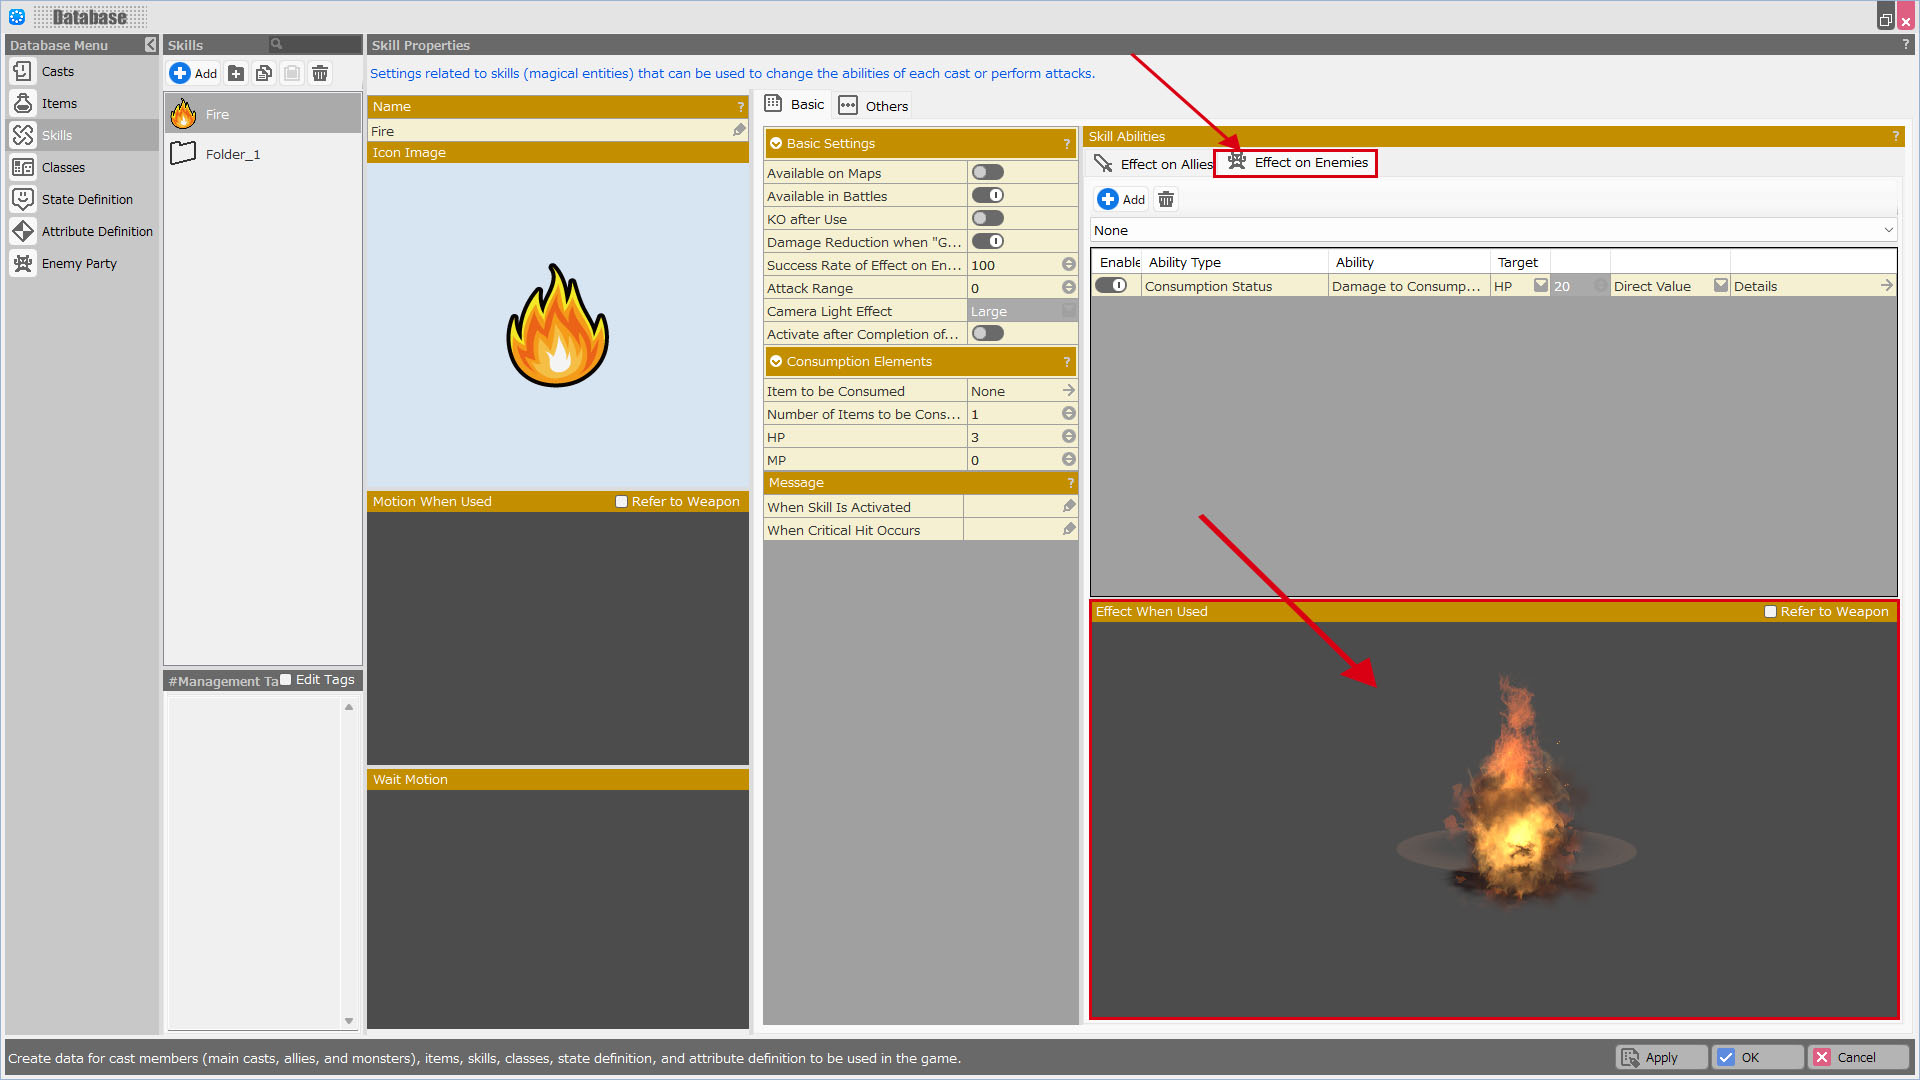Collapse the Consumption Elements section
The width and height of the screenshot is (1920, 1080).
click(776, 362)
